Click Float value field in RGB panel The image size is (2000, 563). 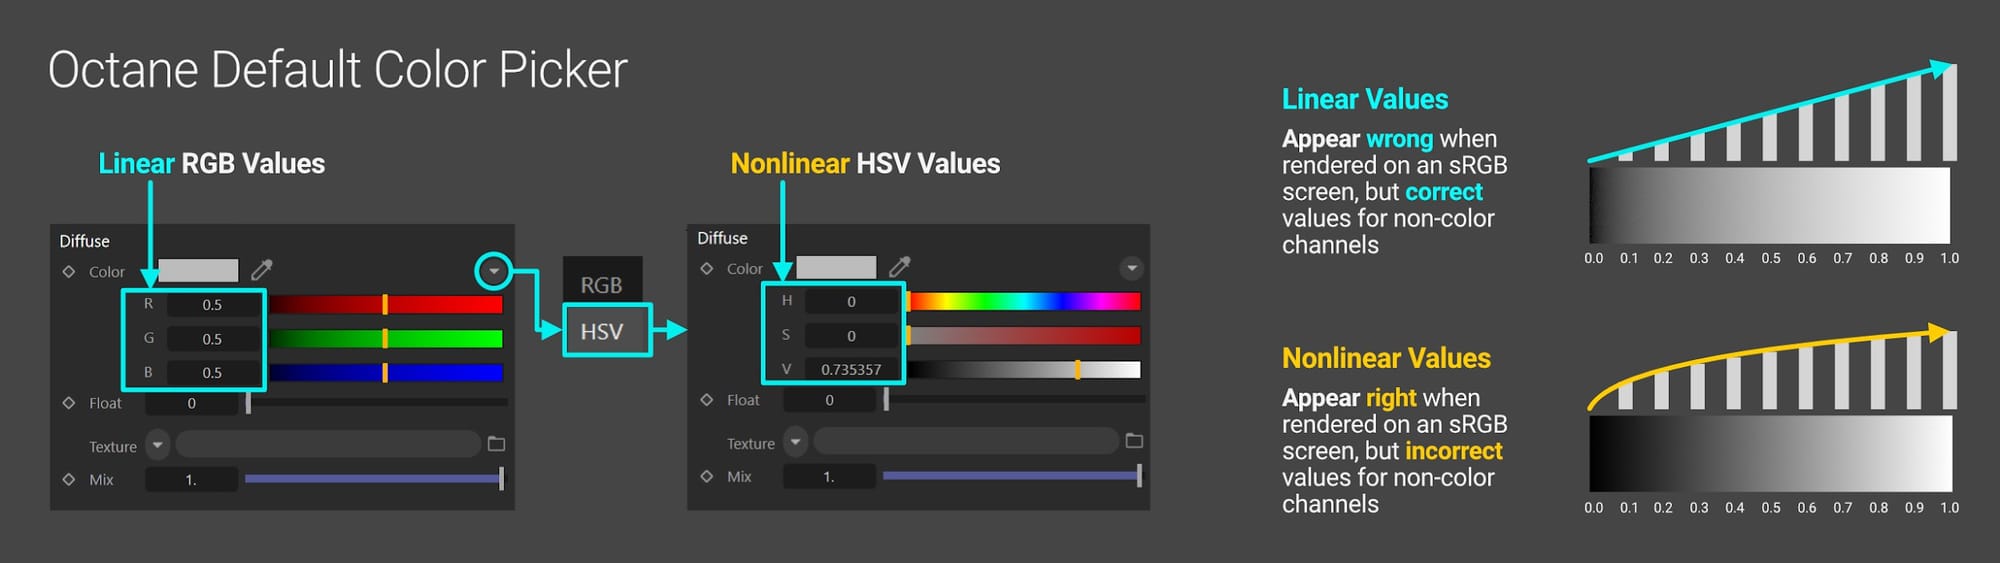pos(192,404)
